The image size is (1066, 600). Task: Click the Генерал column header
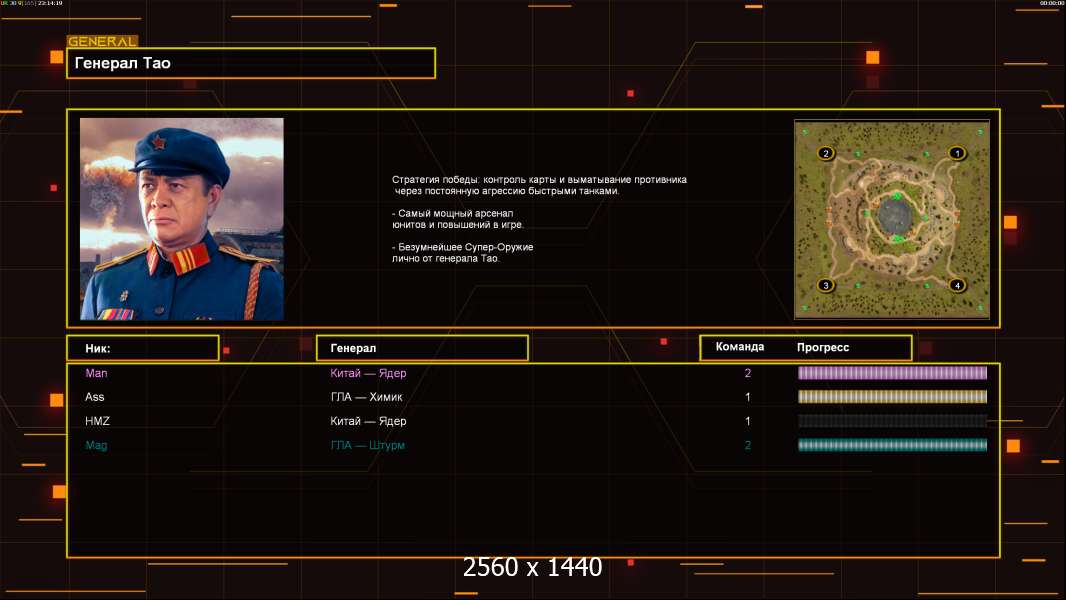pyautogui.click(x=422, y=348)
